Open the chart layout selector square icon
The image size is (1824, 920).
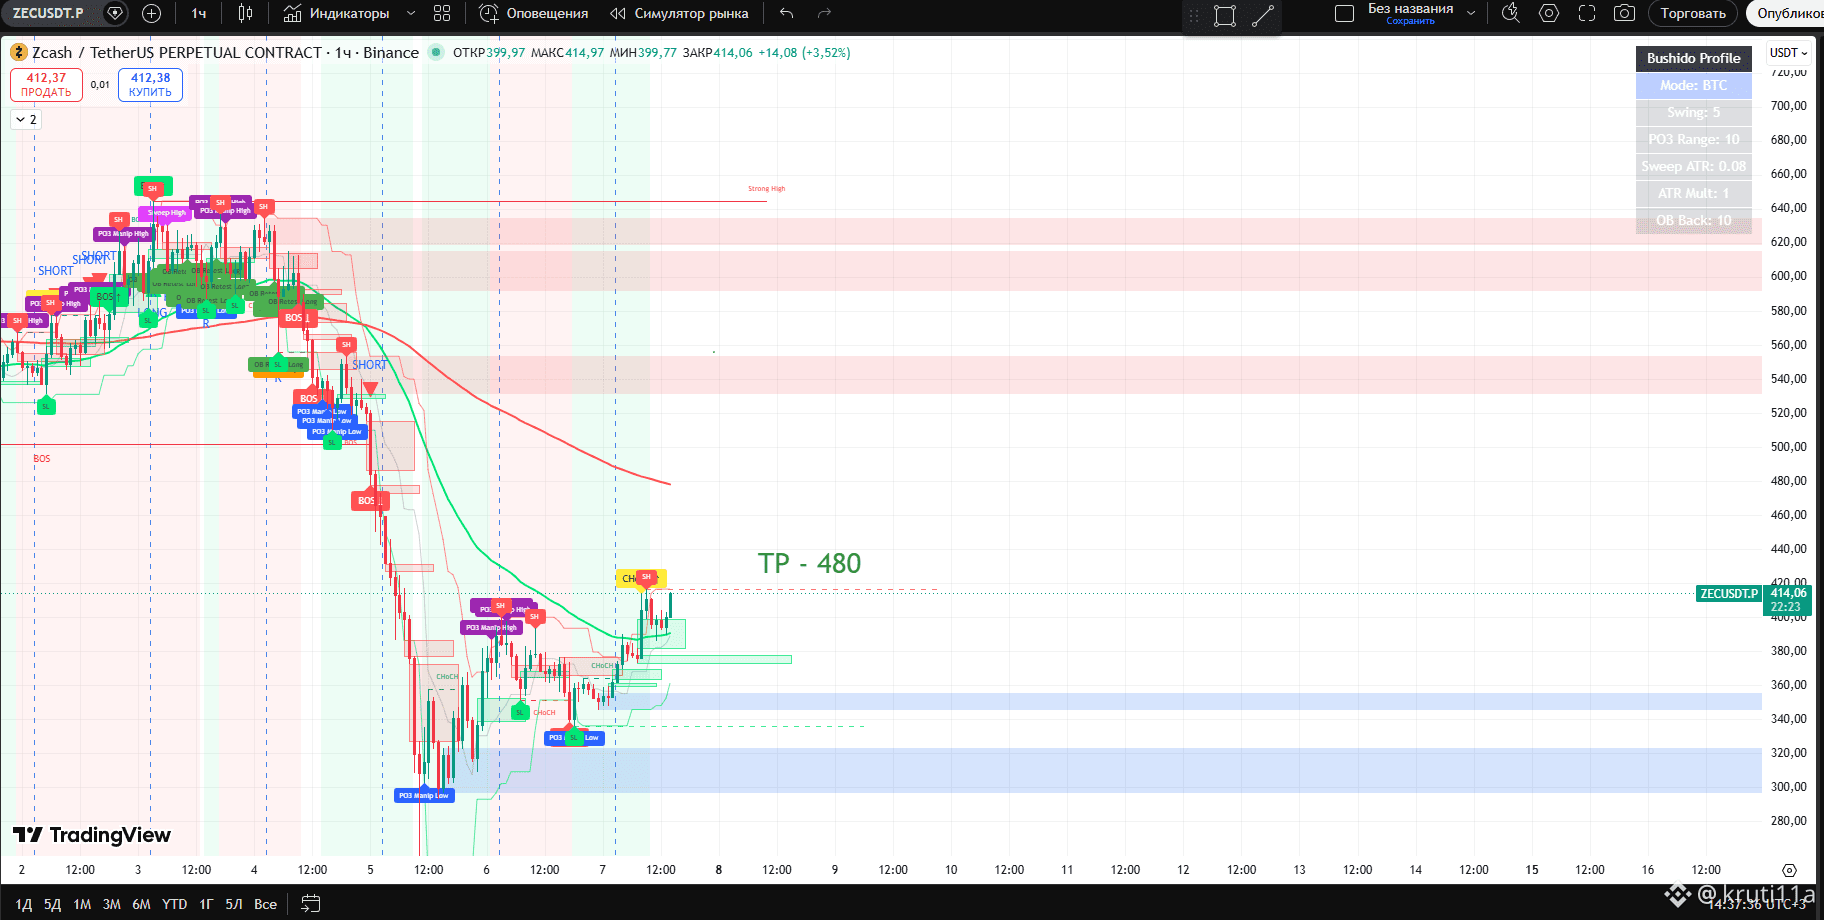pos(1345,13)
